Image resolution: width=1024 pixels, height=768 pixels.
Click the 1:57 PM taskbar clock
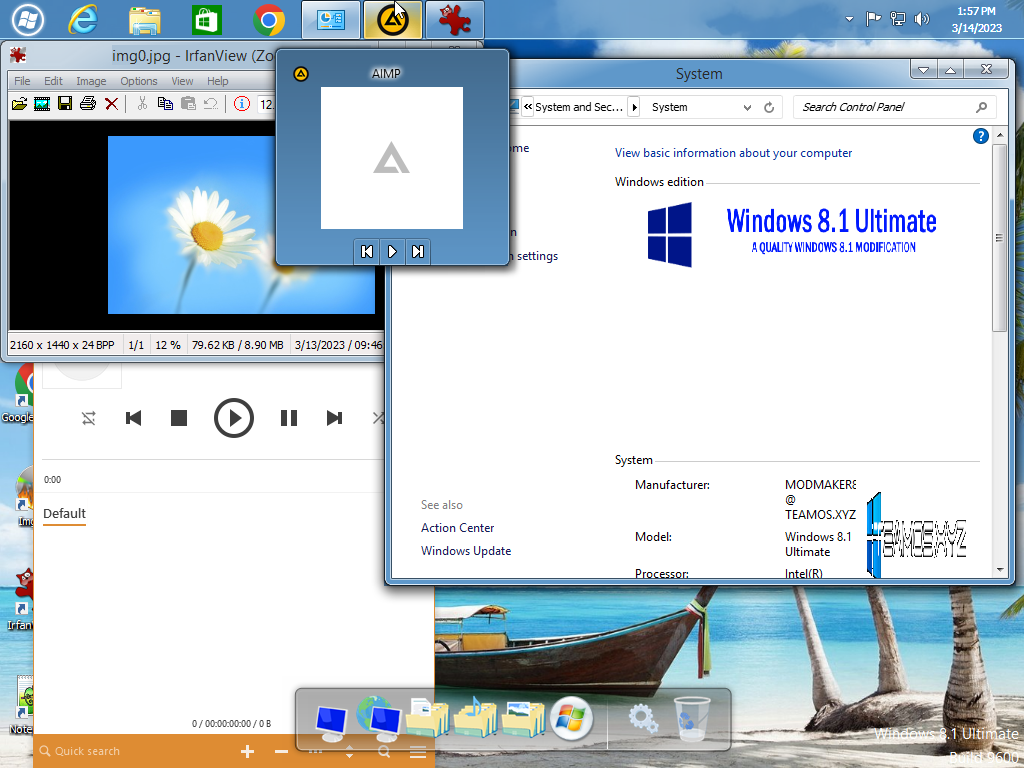(x=976, y=20)
